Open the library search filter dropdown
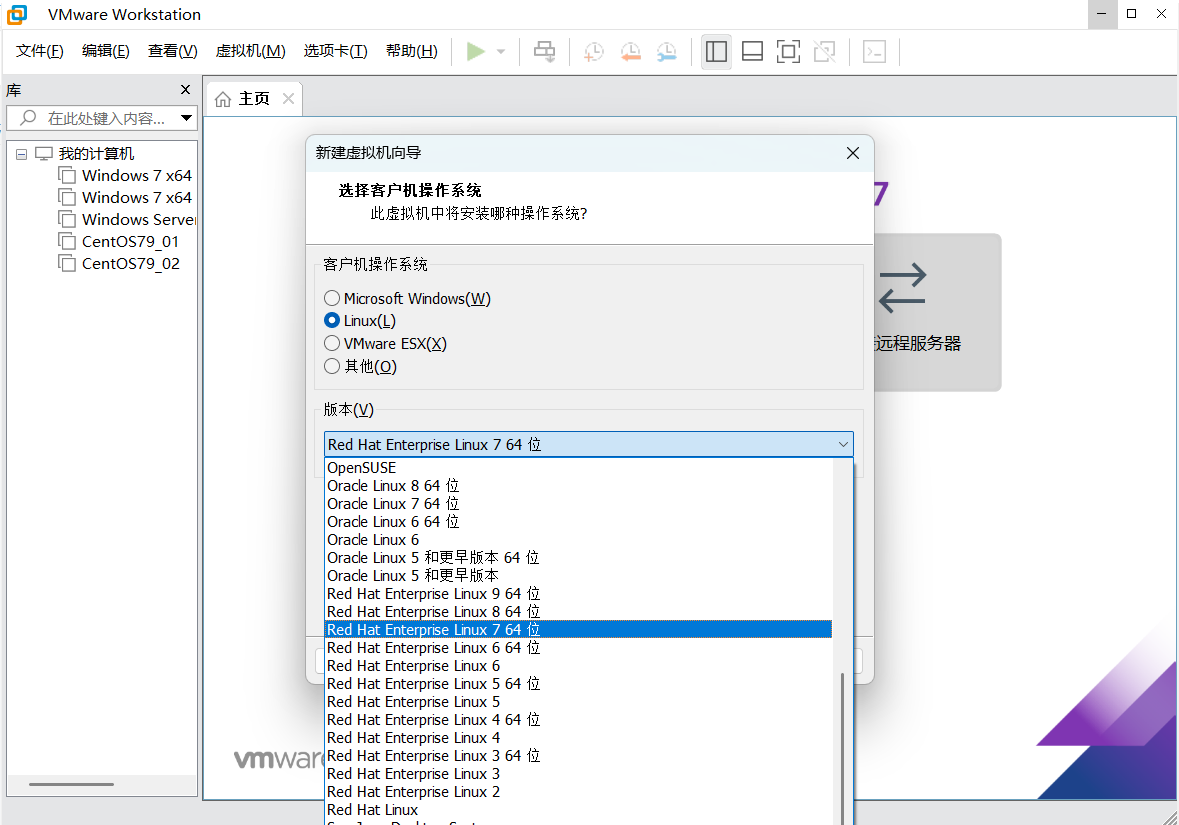This screenshot has width=1179, height=825. point(186,118)
